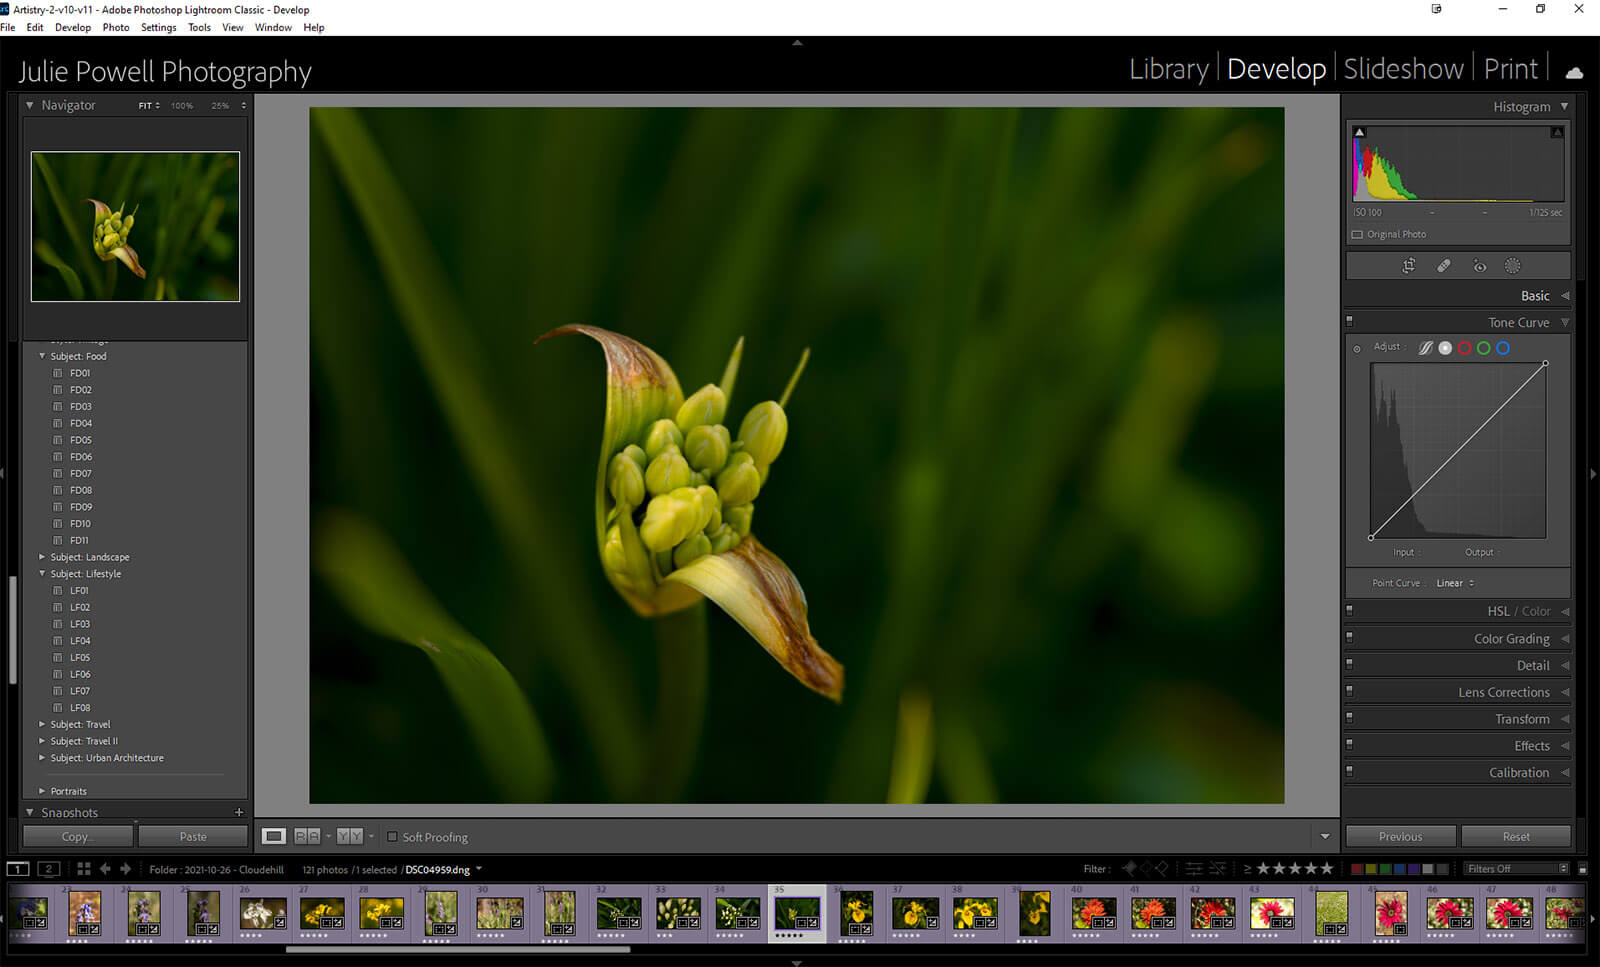
Task: Open the Filters Off dropdown
Action: 1516,869
